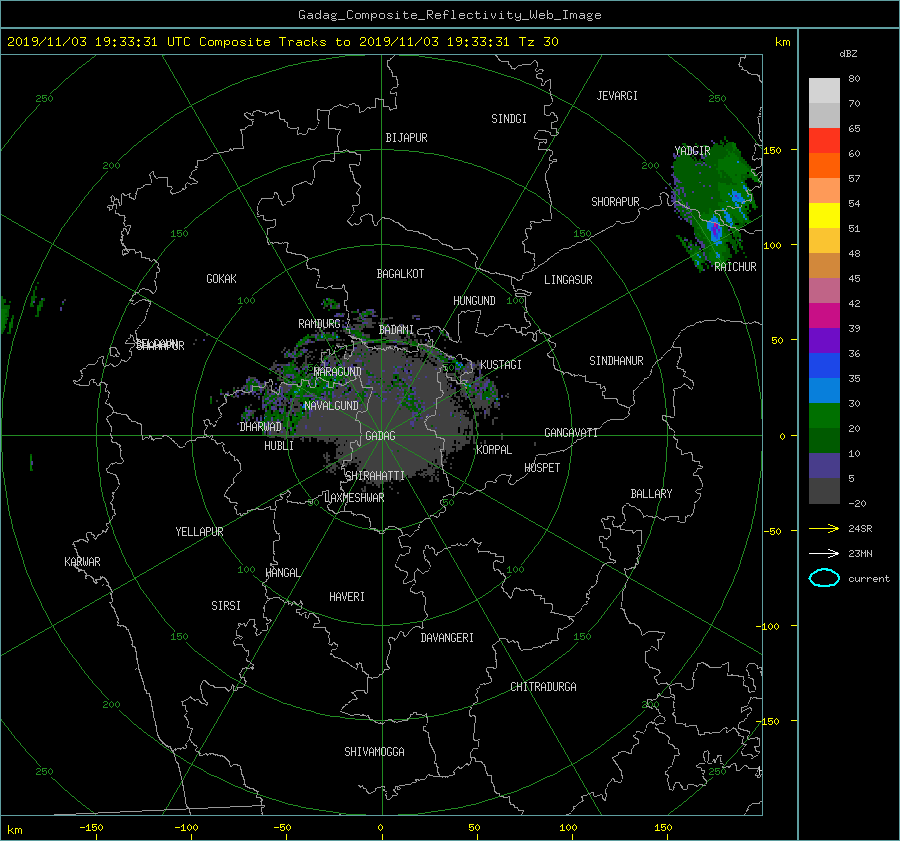Click the white 23MN arrow legend icon

tap(824, 553)
